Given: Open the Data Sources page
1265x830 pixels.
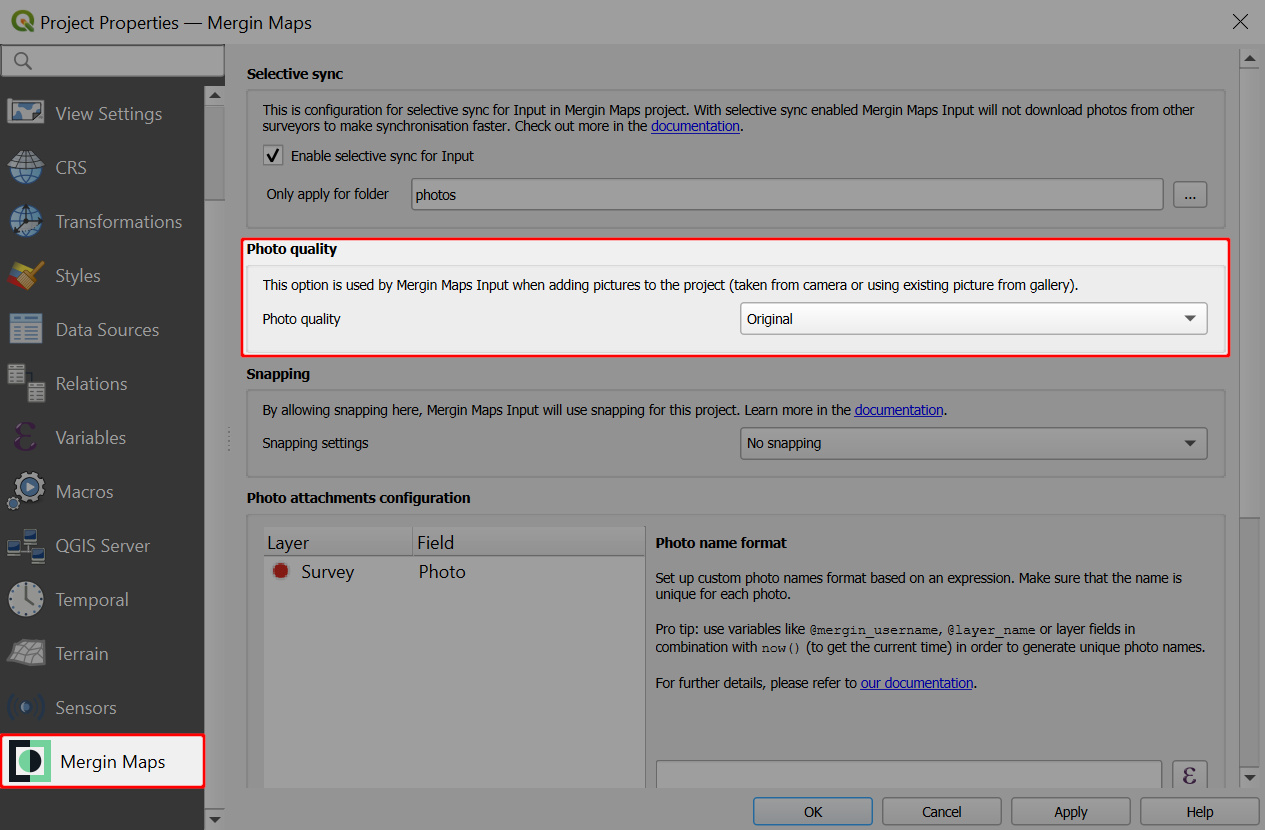Looking at the screenshot, I should point(102,329).
